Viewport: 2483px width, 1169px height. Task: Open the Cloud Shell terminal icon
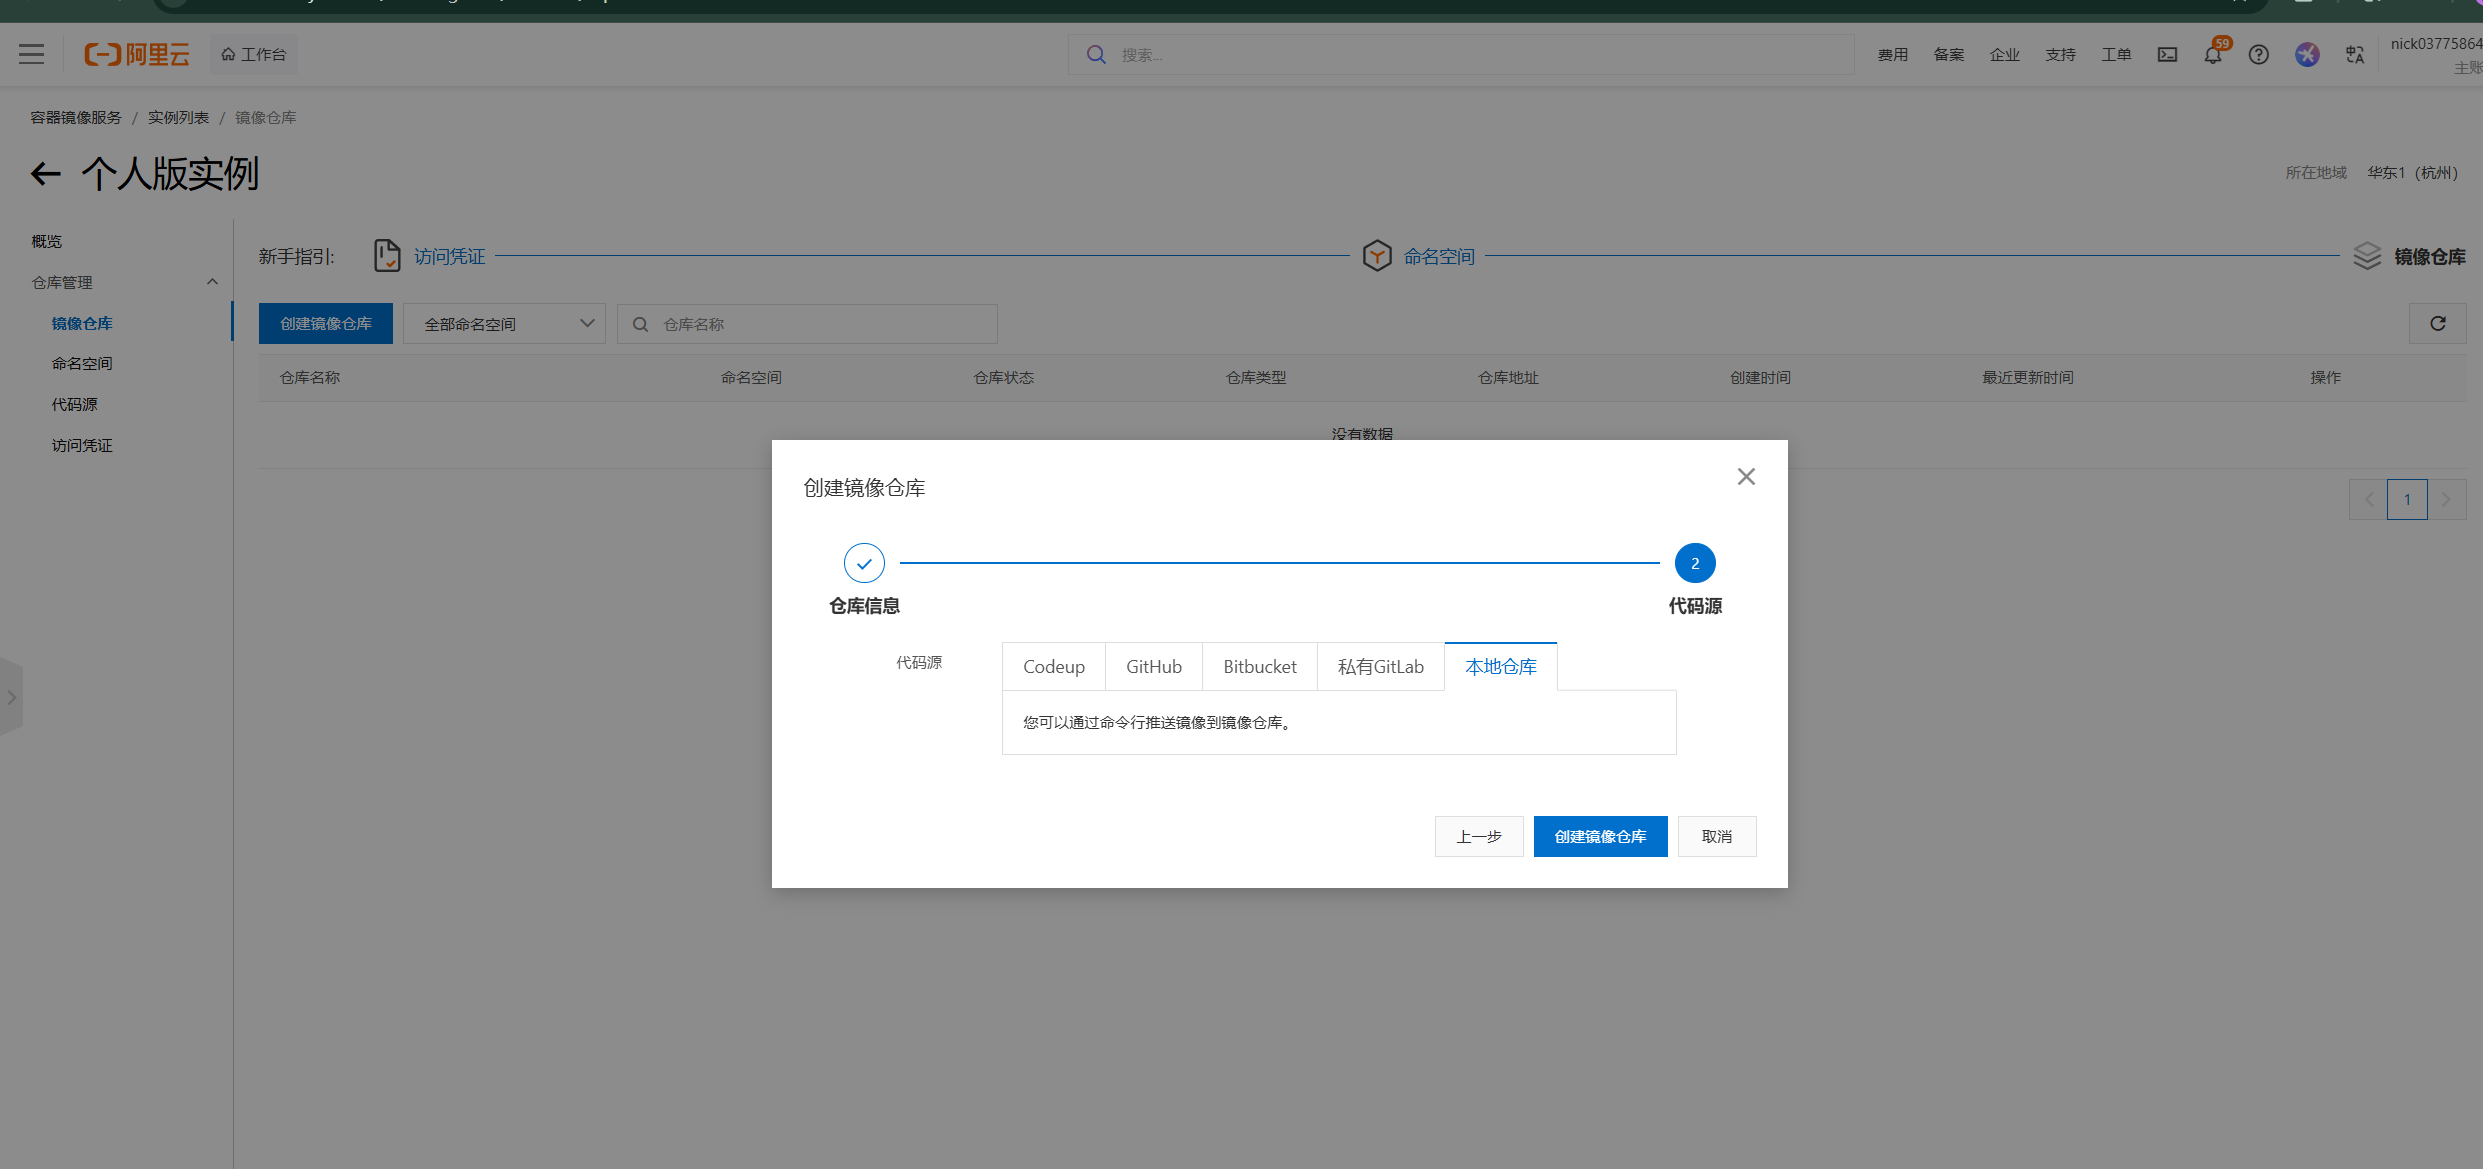coord(2167,55)
